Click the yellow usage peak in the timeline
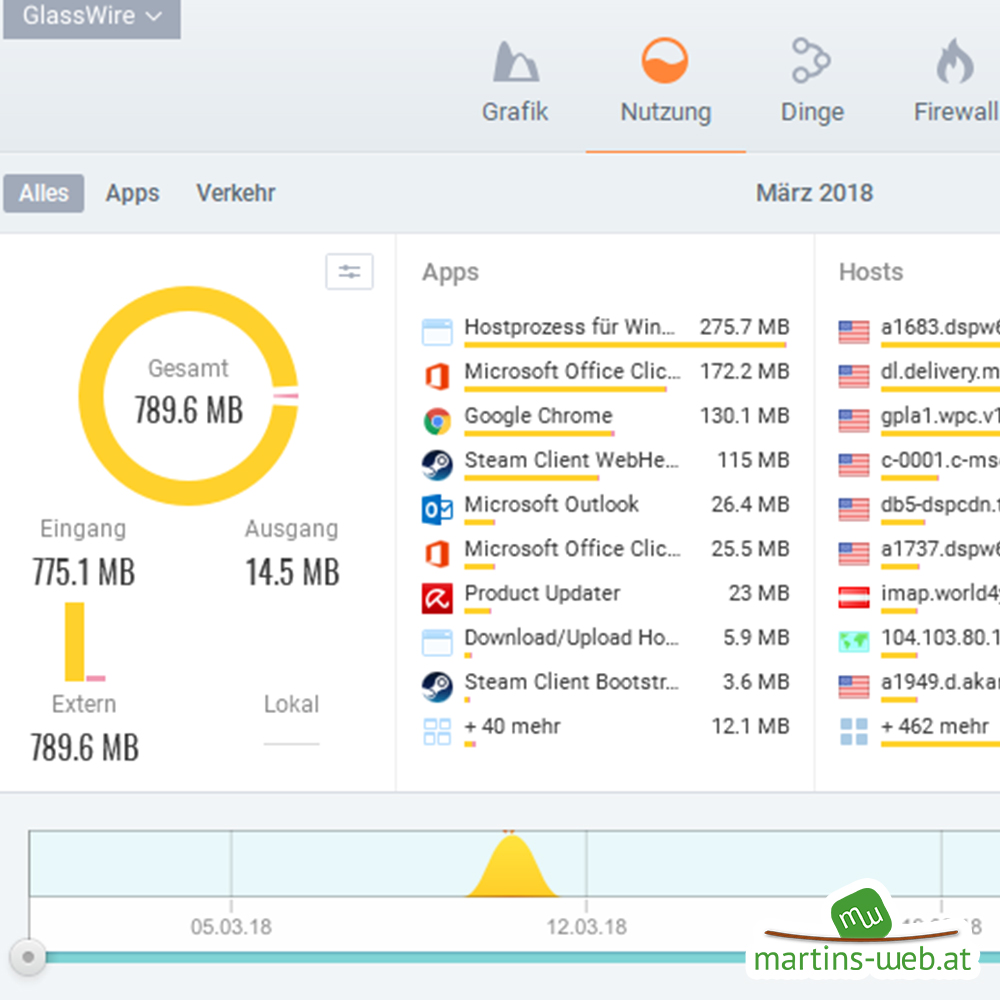This screenshot has height=1000, width=1000. [x=511, y=865]
